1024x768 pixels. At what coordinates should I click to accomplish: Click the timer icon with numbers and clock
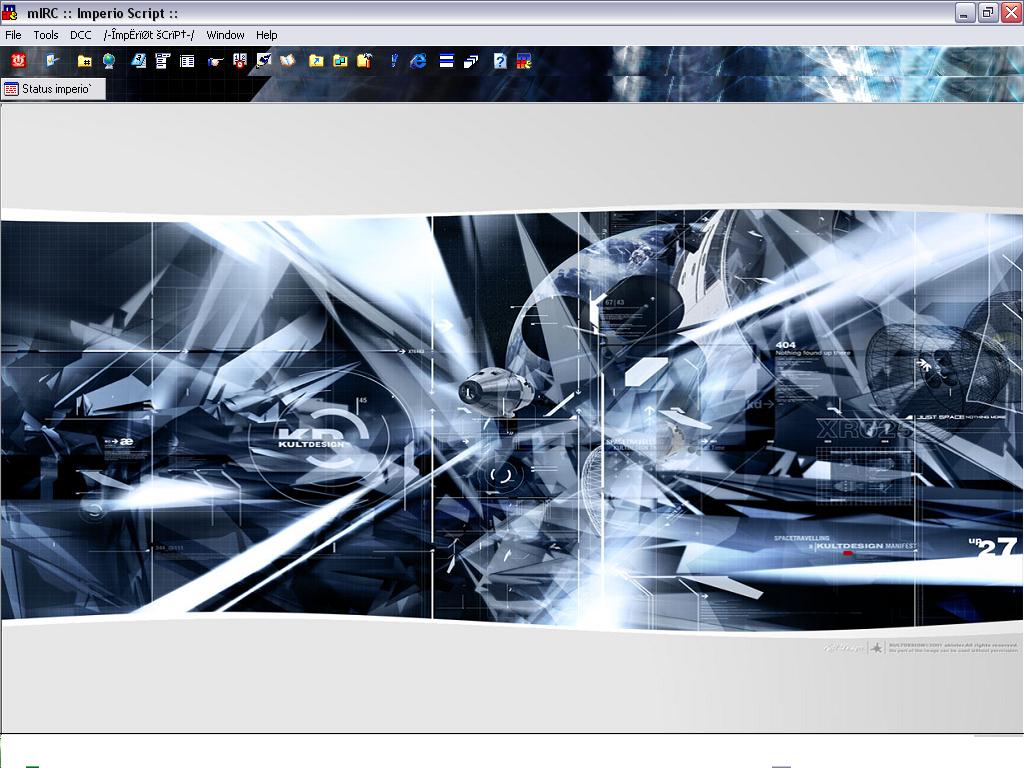[240, 61]
